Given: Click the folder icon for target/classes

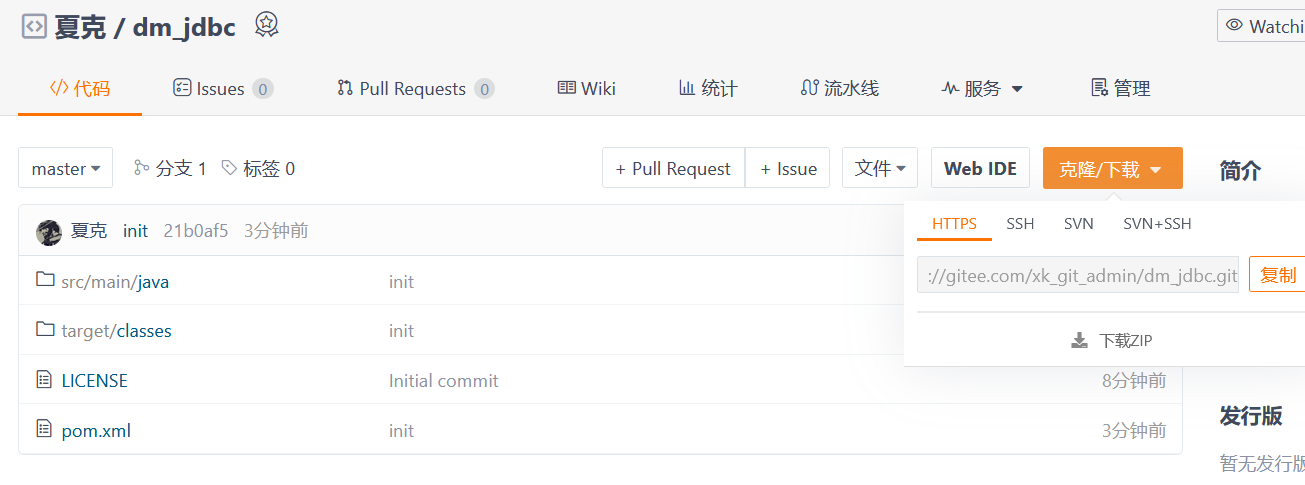Looking at the screenshot, I should pos(44,329).
